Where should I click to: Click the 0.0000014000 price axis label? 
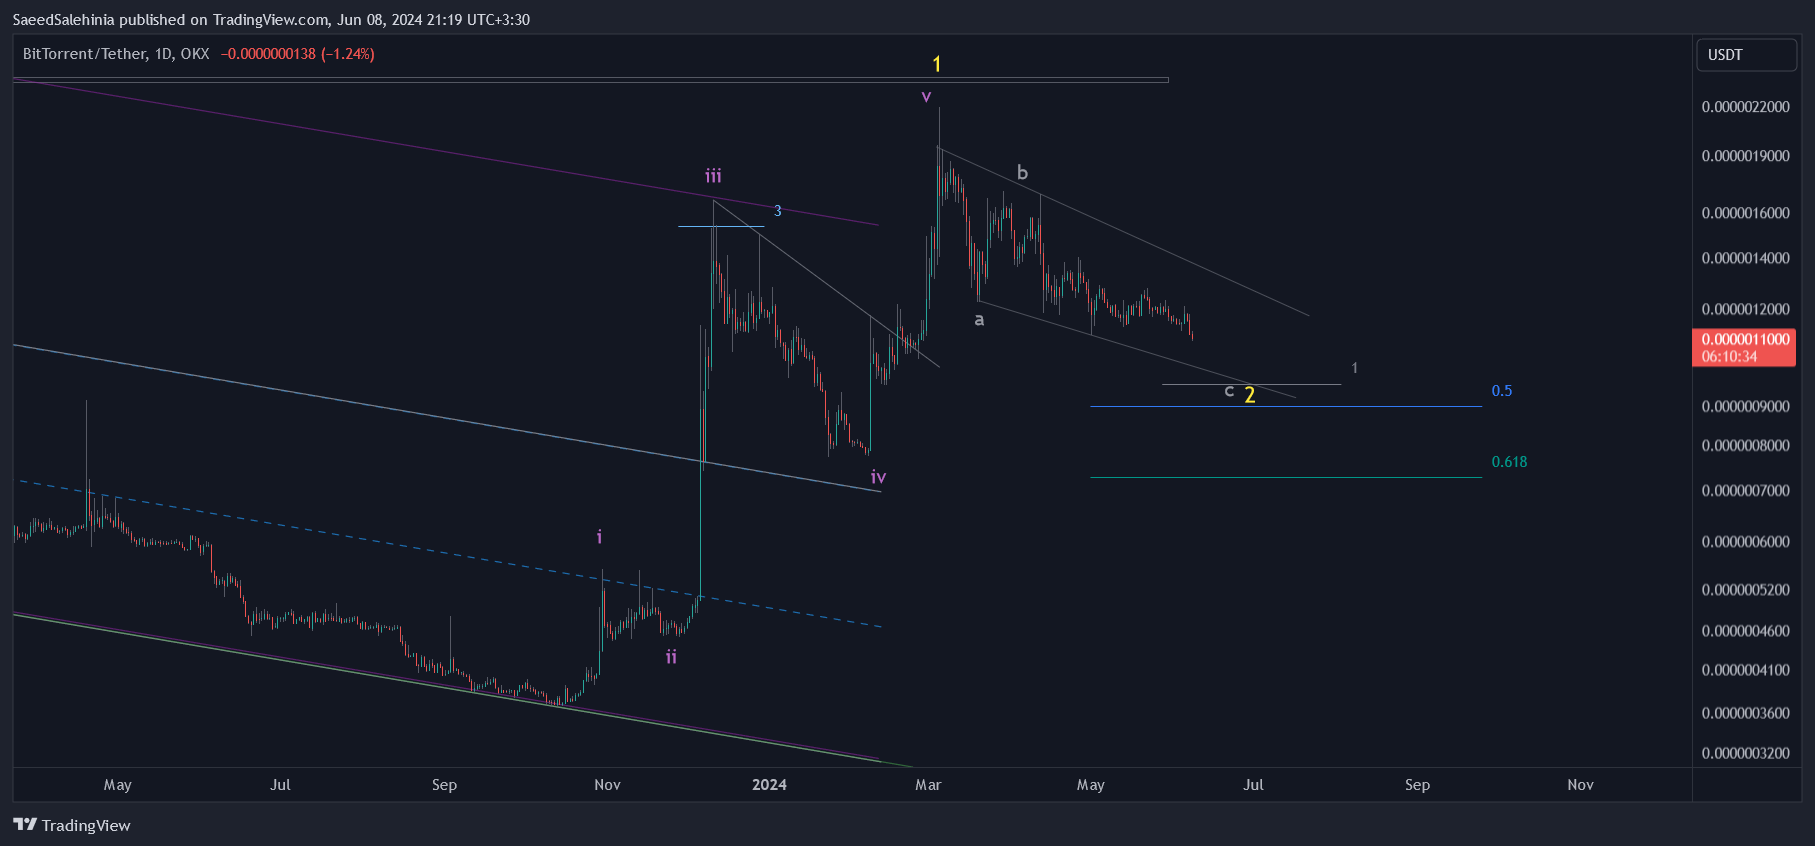(1745, 258)
